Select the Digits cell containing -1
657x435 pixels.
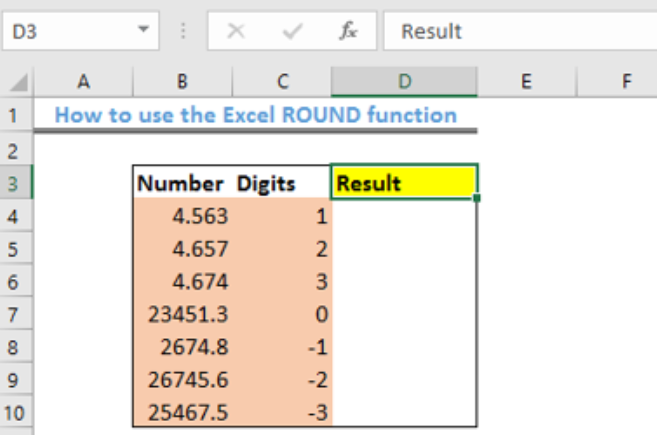[x=282, y=347]
